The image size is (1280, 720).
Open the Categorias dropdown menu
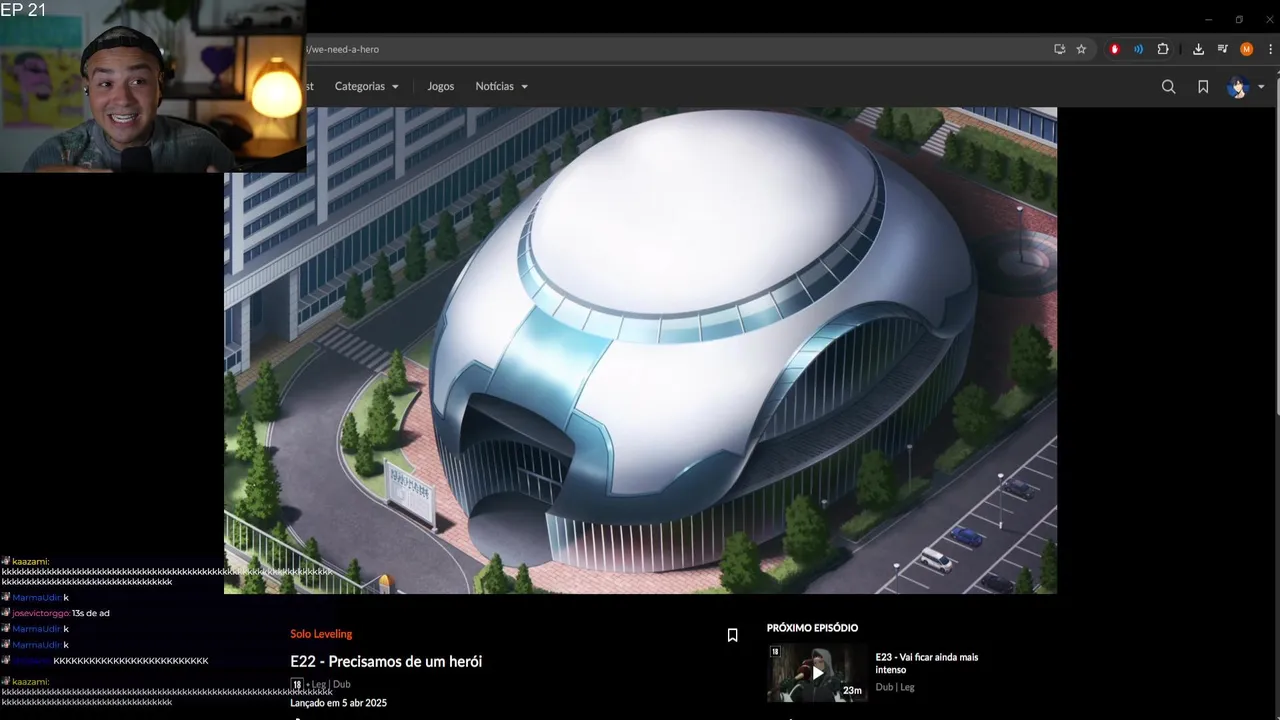(366, 86)
